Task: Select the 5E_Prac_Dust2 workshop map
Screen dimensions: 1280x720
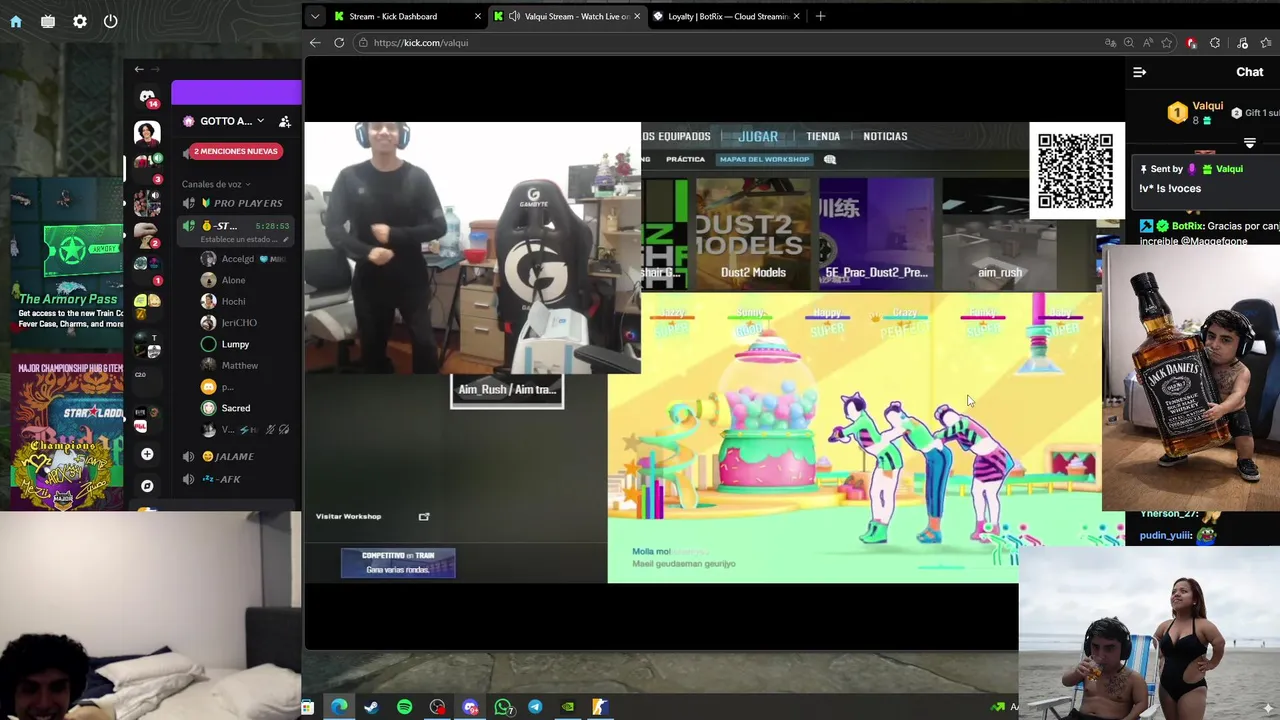Action: pyautogui.click(x=876, y=232)
